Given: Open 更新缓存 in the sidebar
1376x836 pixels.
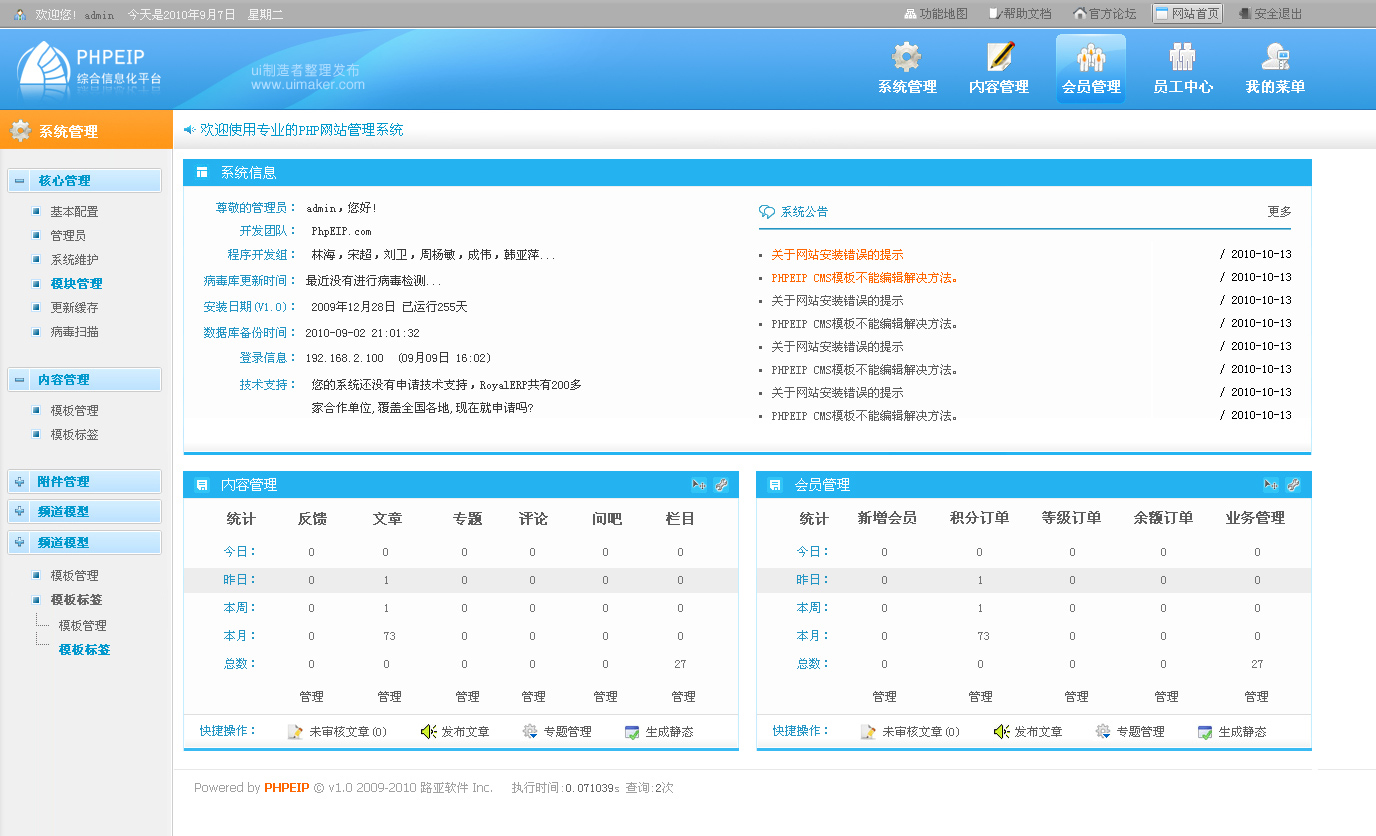Looking at the screenshot, I should pos(74,308).
